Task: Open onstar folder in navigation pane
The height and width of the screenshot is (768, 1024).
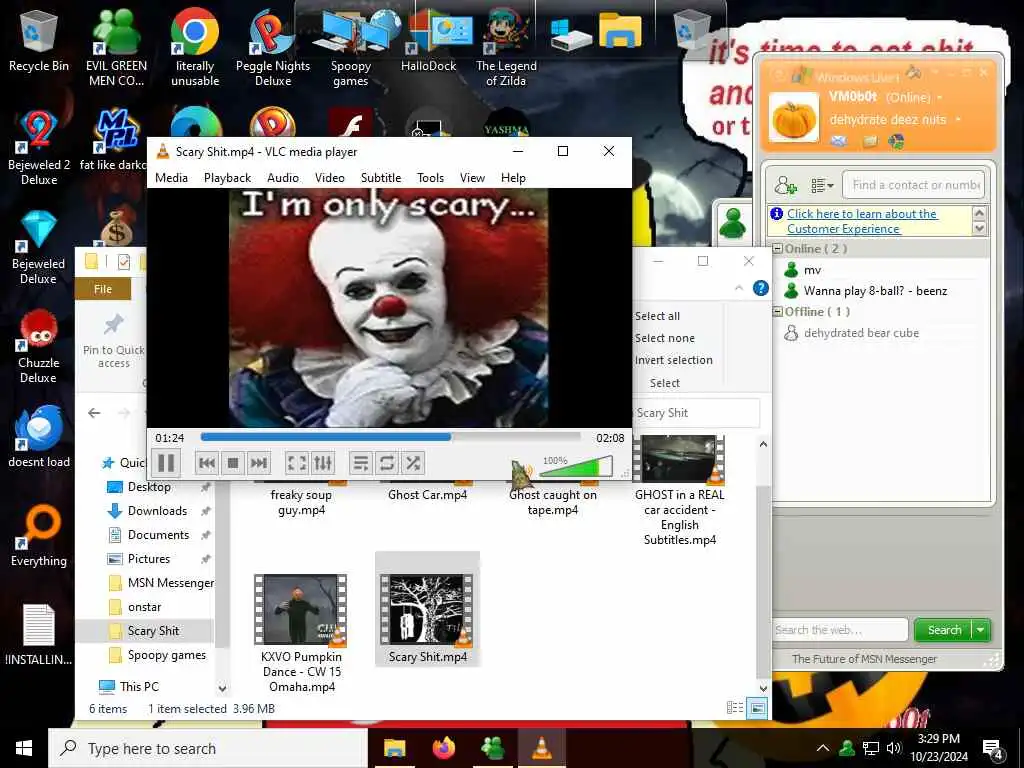Action: (144, 607)
